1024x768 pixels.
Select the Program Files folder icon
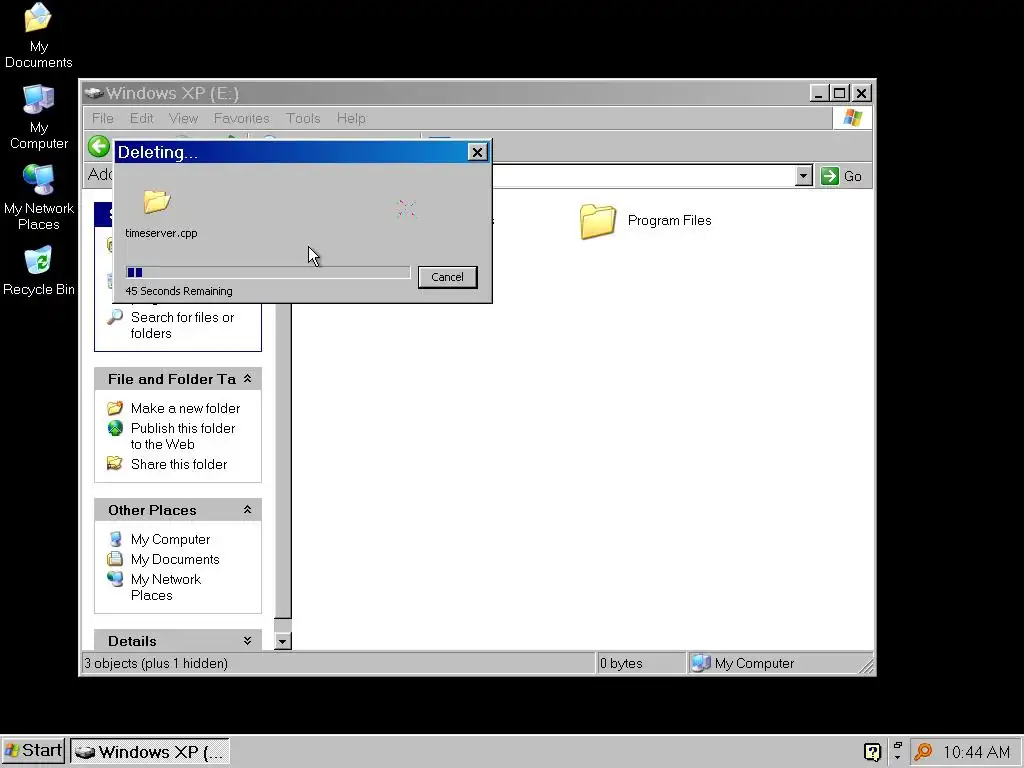[x=598, y=221]
